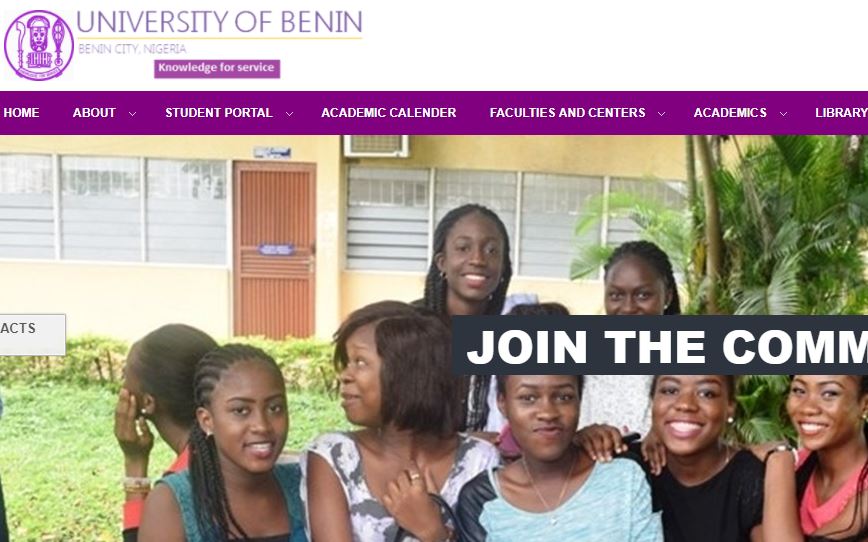Go to FACULTIES AND CENTERS
868x542 pixels.
(x=567, y=113)
